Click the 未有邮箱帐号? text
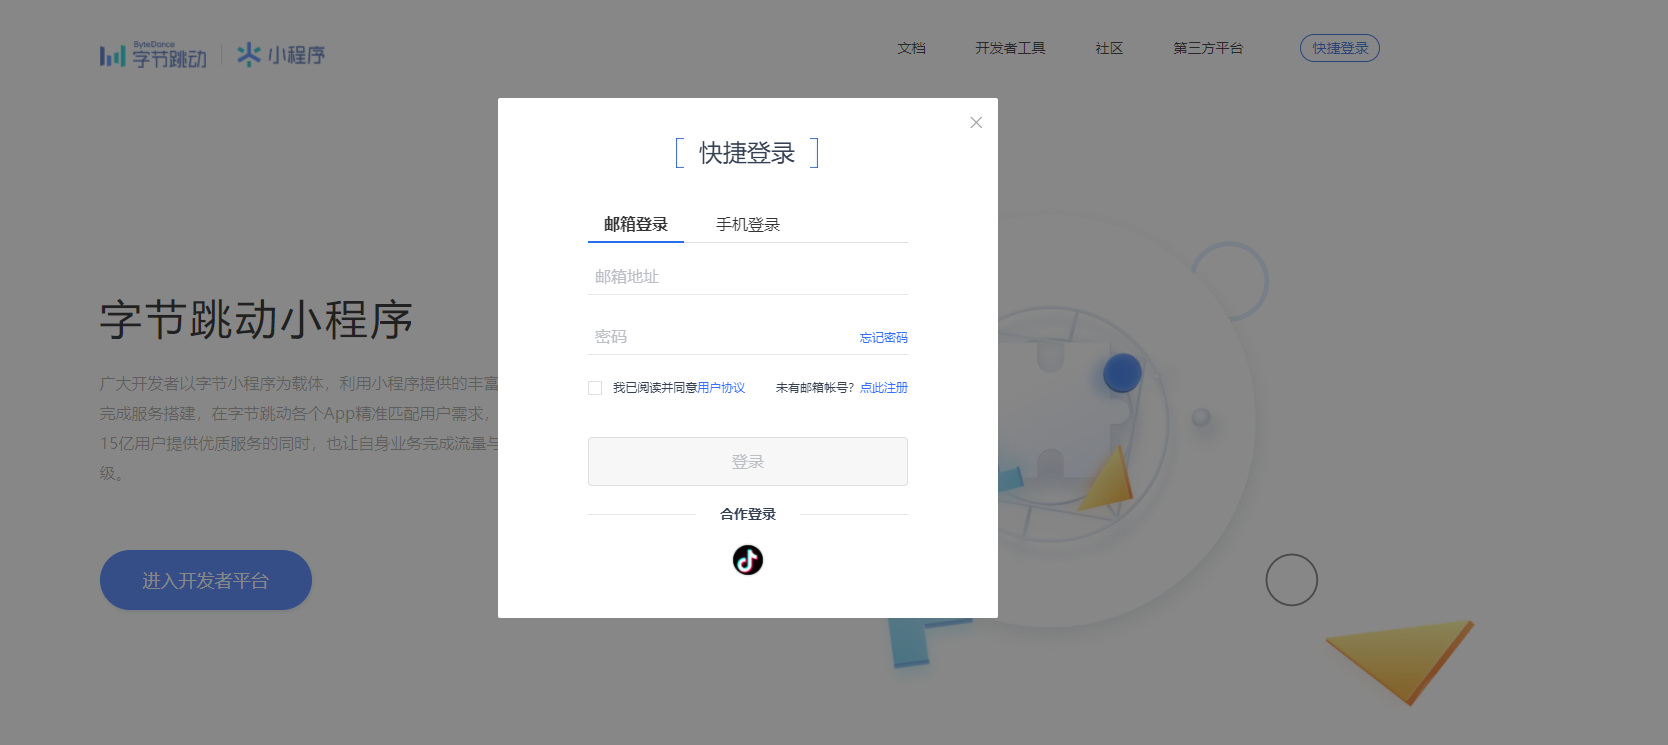 pyautogui.click(x=815, y=388)
